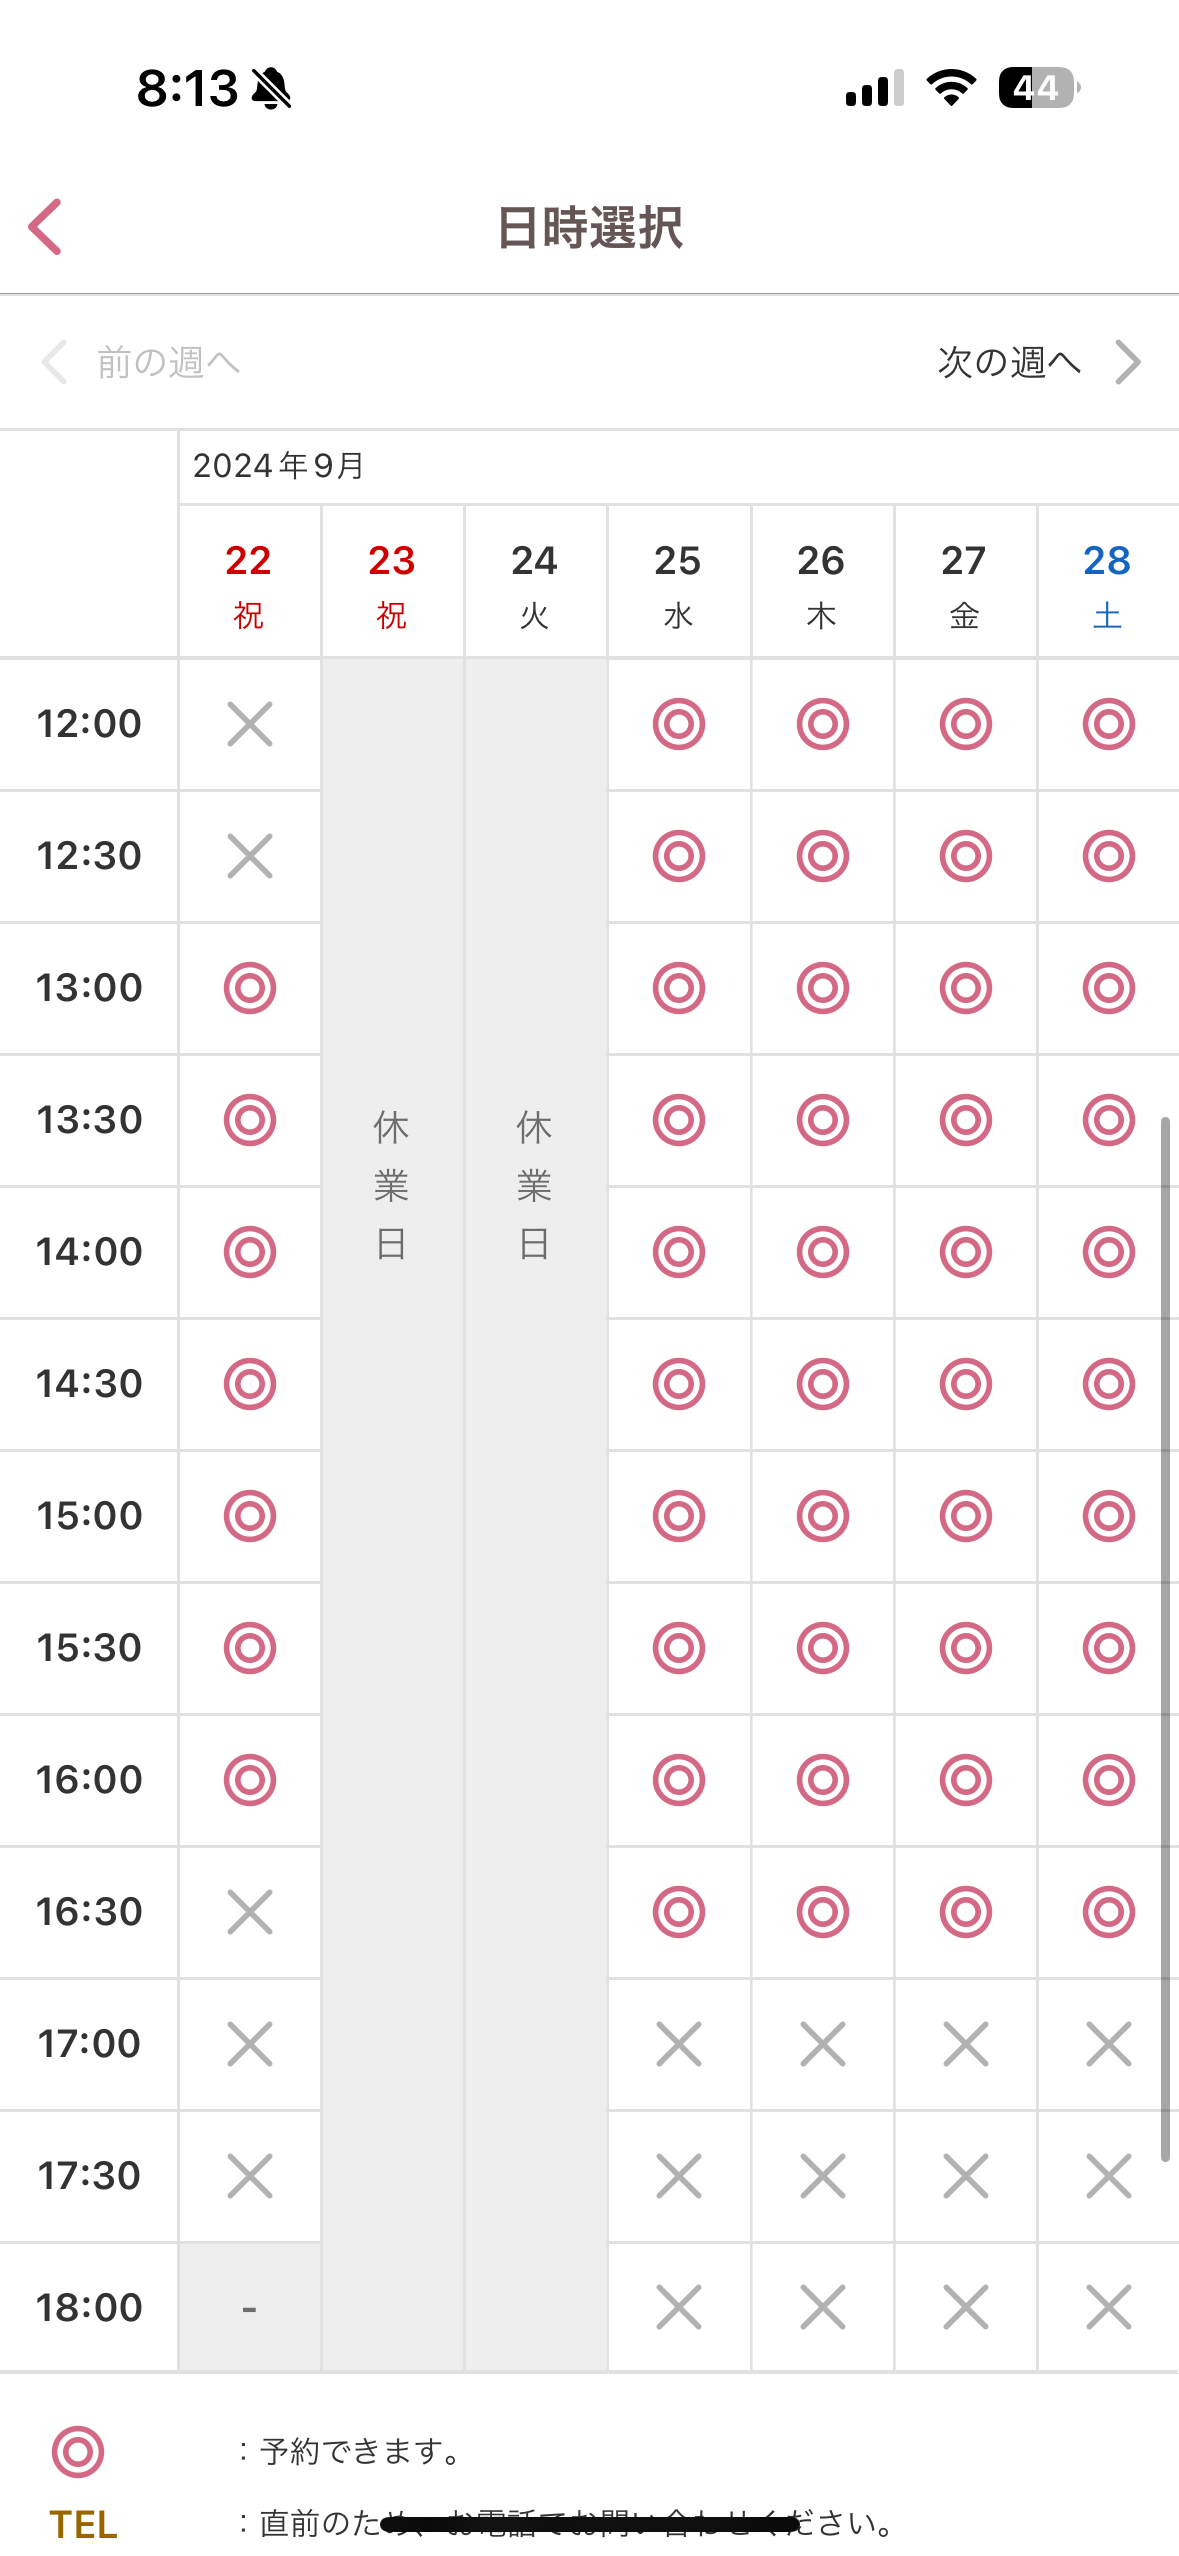This screenshot has height=2556, width=1179.
Task: Tap the 前の週へ link text
Action: [x=168, y=362]
